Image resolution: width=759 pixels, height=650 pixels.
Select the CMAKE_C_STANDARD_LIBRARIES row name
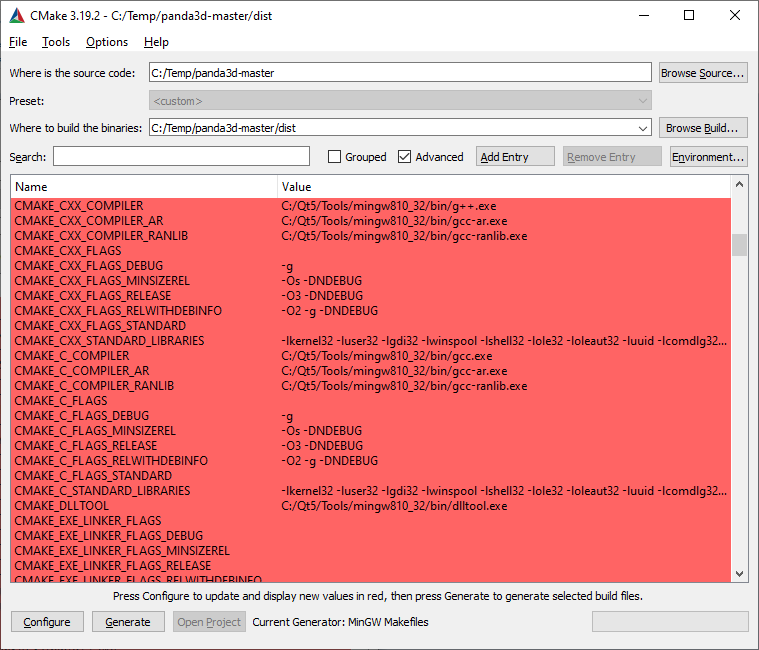click(x=102, y=491)
